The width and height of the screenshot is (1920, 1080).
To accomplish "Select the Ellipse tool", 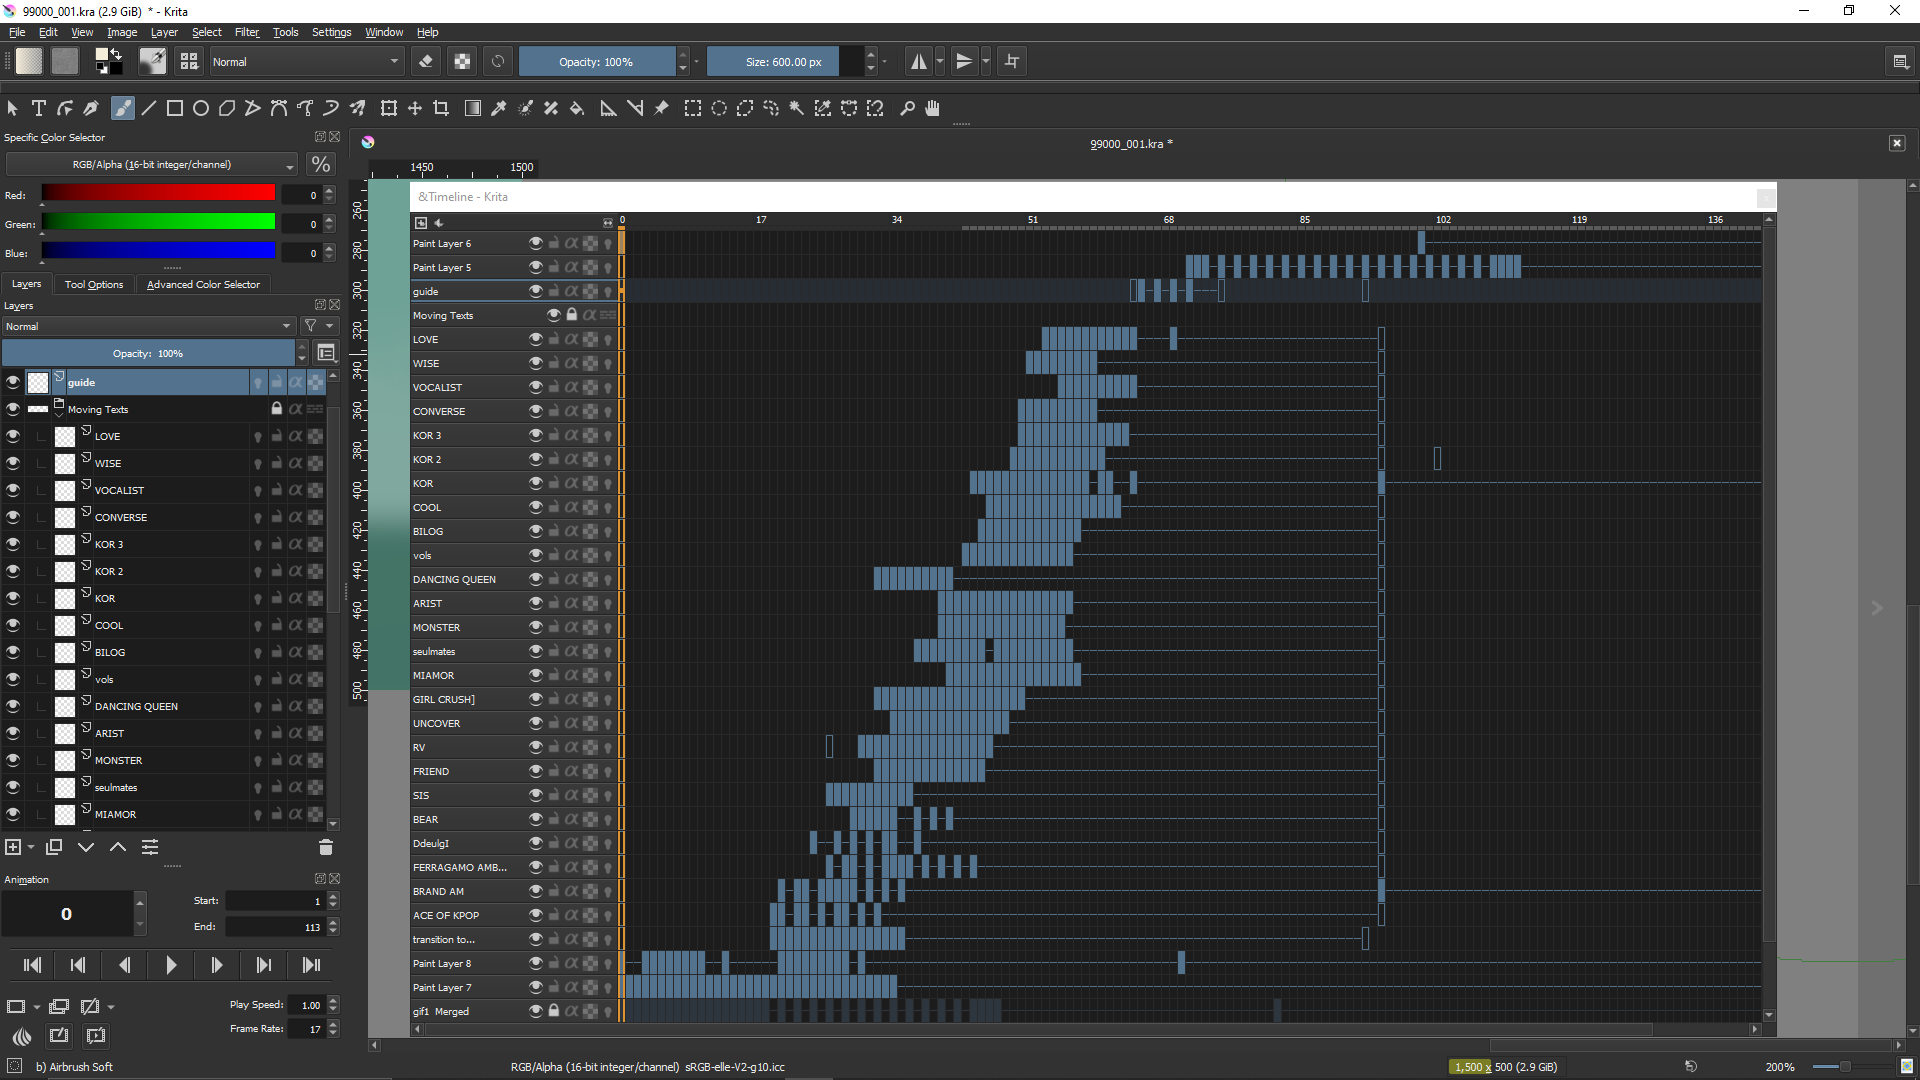I will (x=201, y=108).
